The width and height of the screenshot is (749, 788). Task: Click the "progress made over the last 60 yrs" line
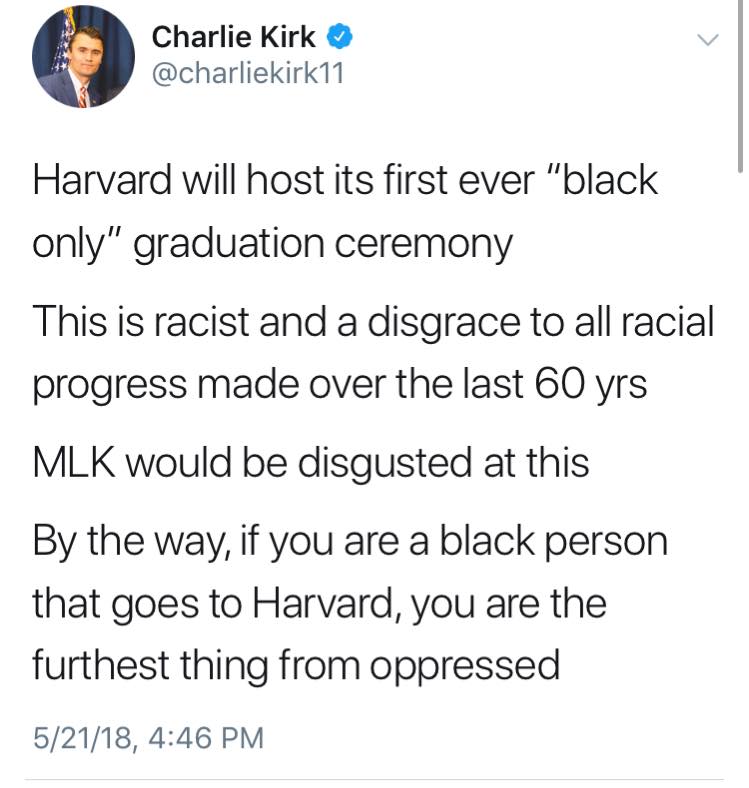(x=340, y=385)
